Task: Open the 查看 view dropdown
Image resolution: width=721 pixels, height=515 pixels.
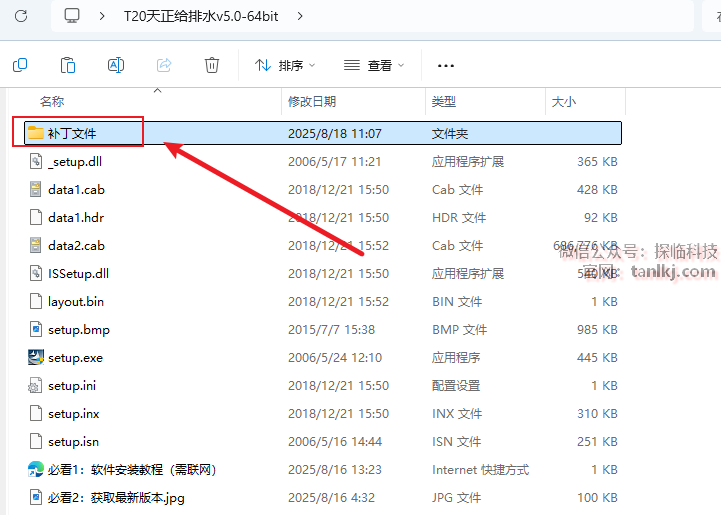Action: click(x=374, y=65)
